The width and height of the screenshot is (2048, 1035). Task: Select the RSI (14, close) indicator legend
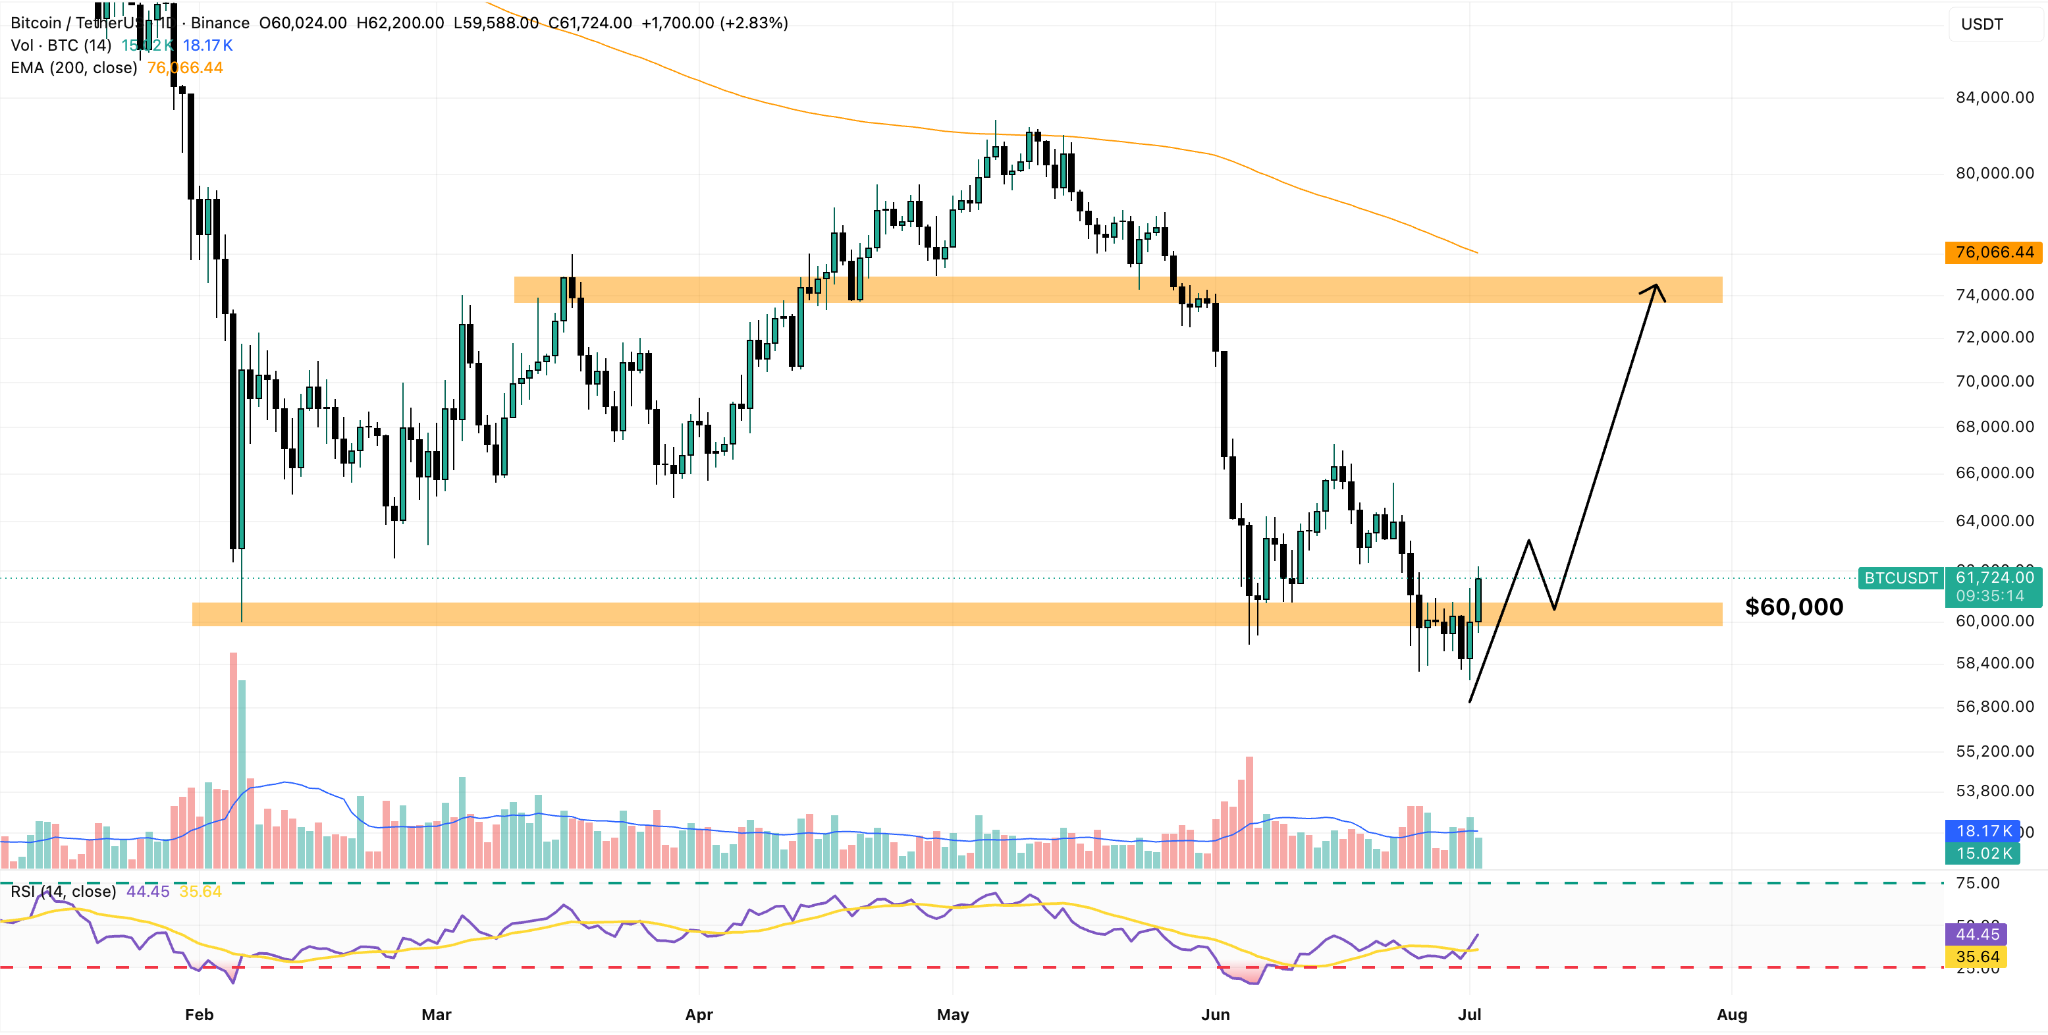pyautogui.click(x=63, y=891)
